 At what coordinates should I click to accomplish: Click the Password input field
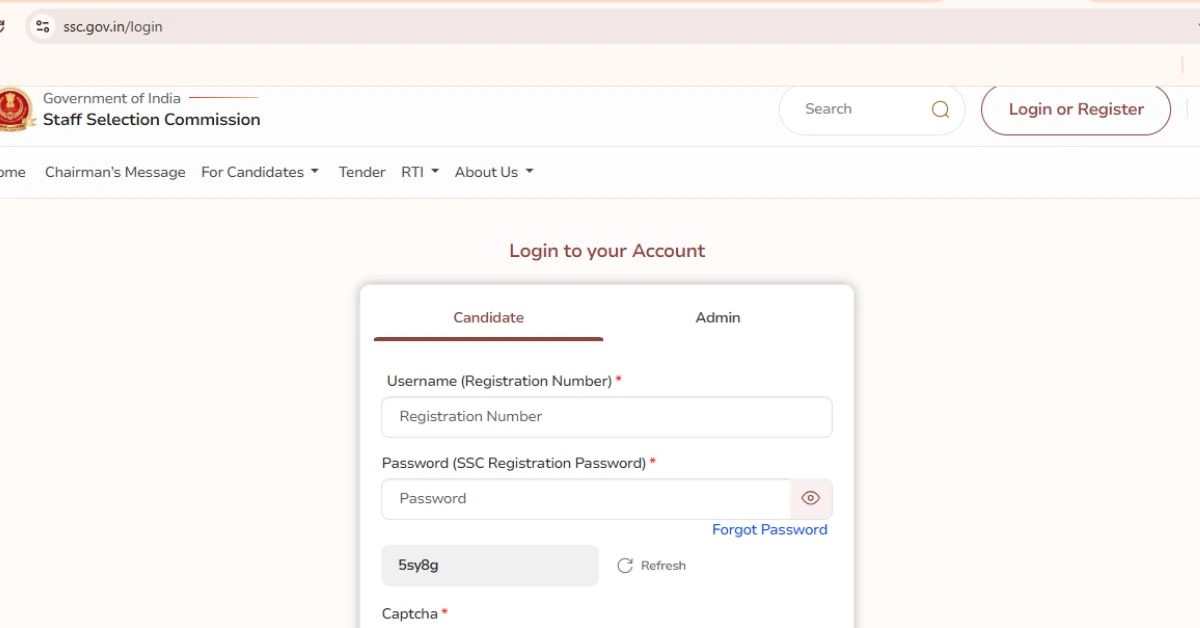coord(586,499)
